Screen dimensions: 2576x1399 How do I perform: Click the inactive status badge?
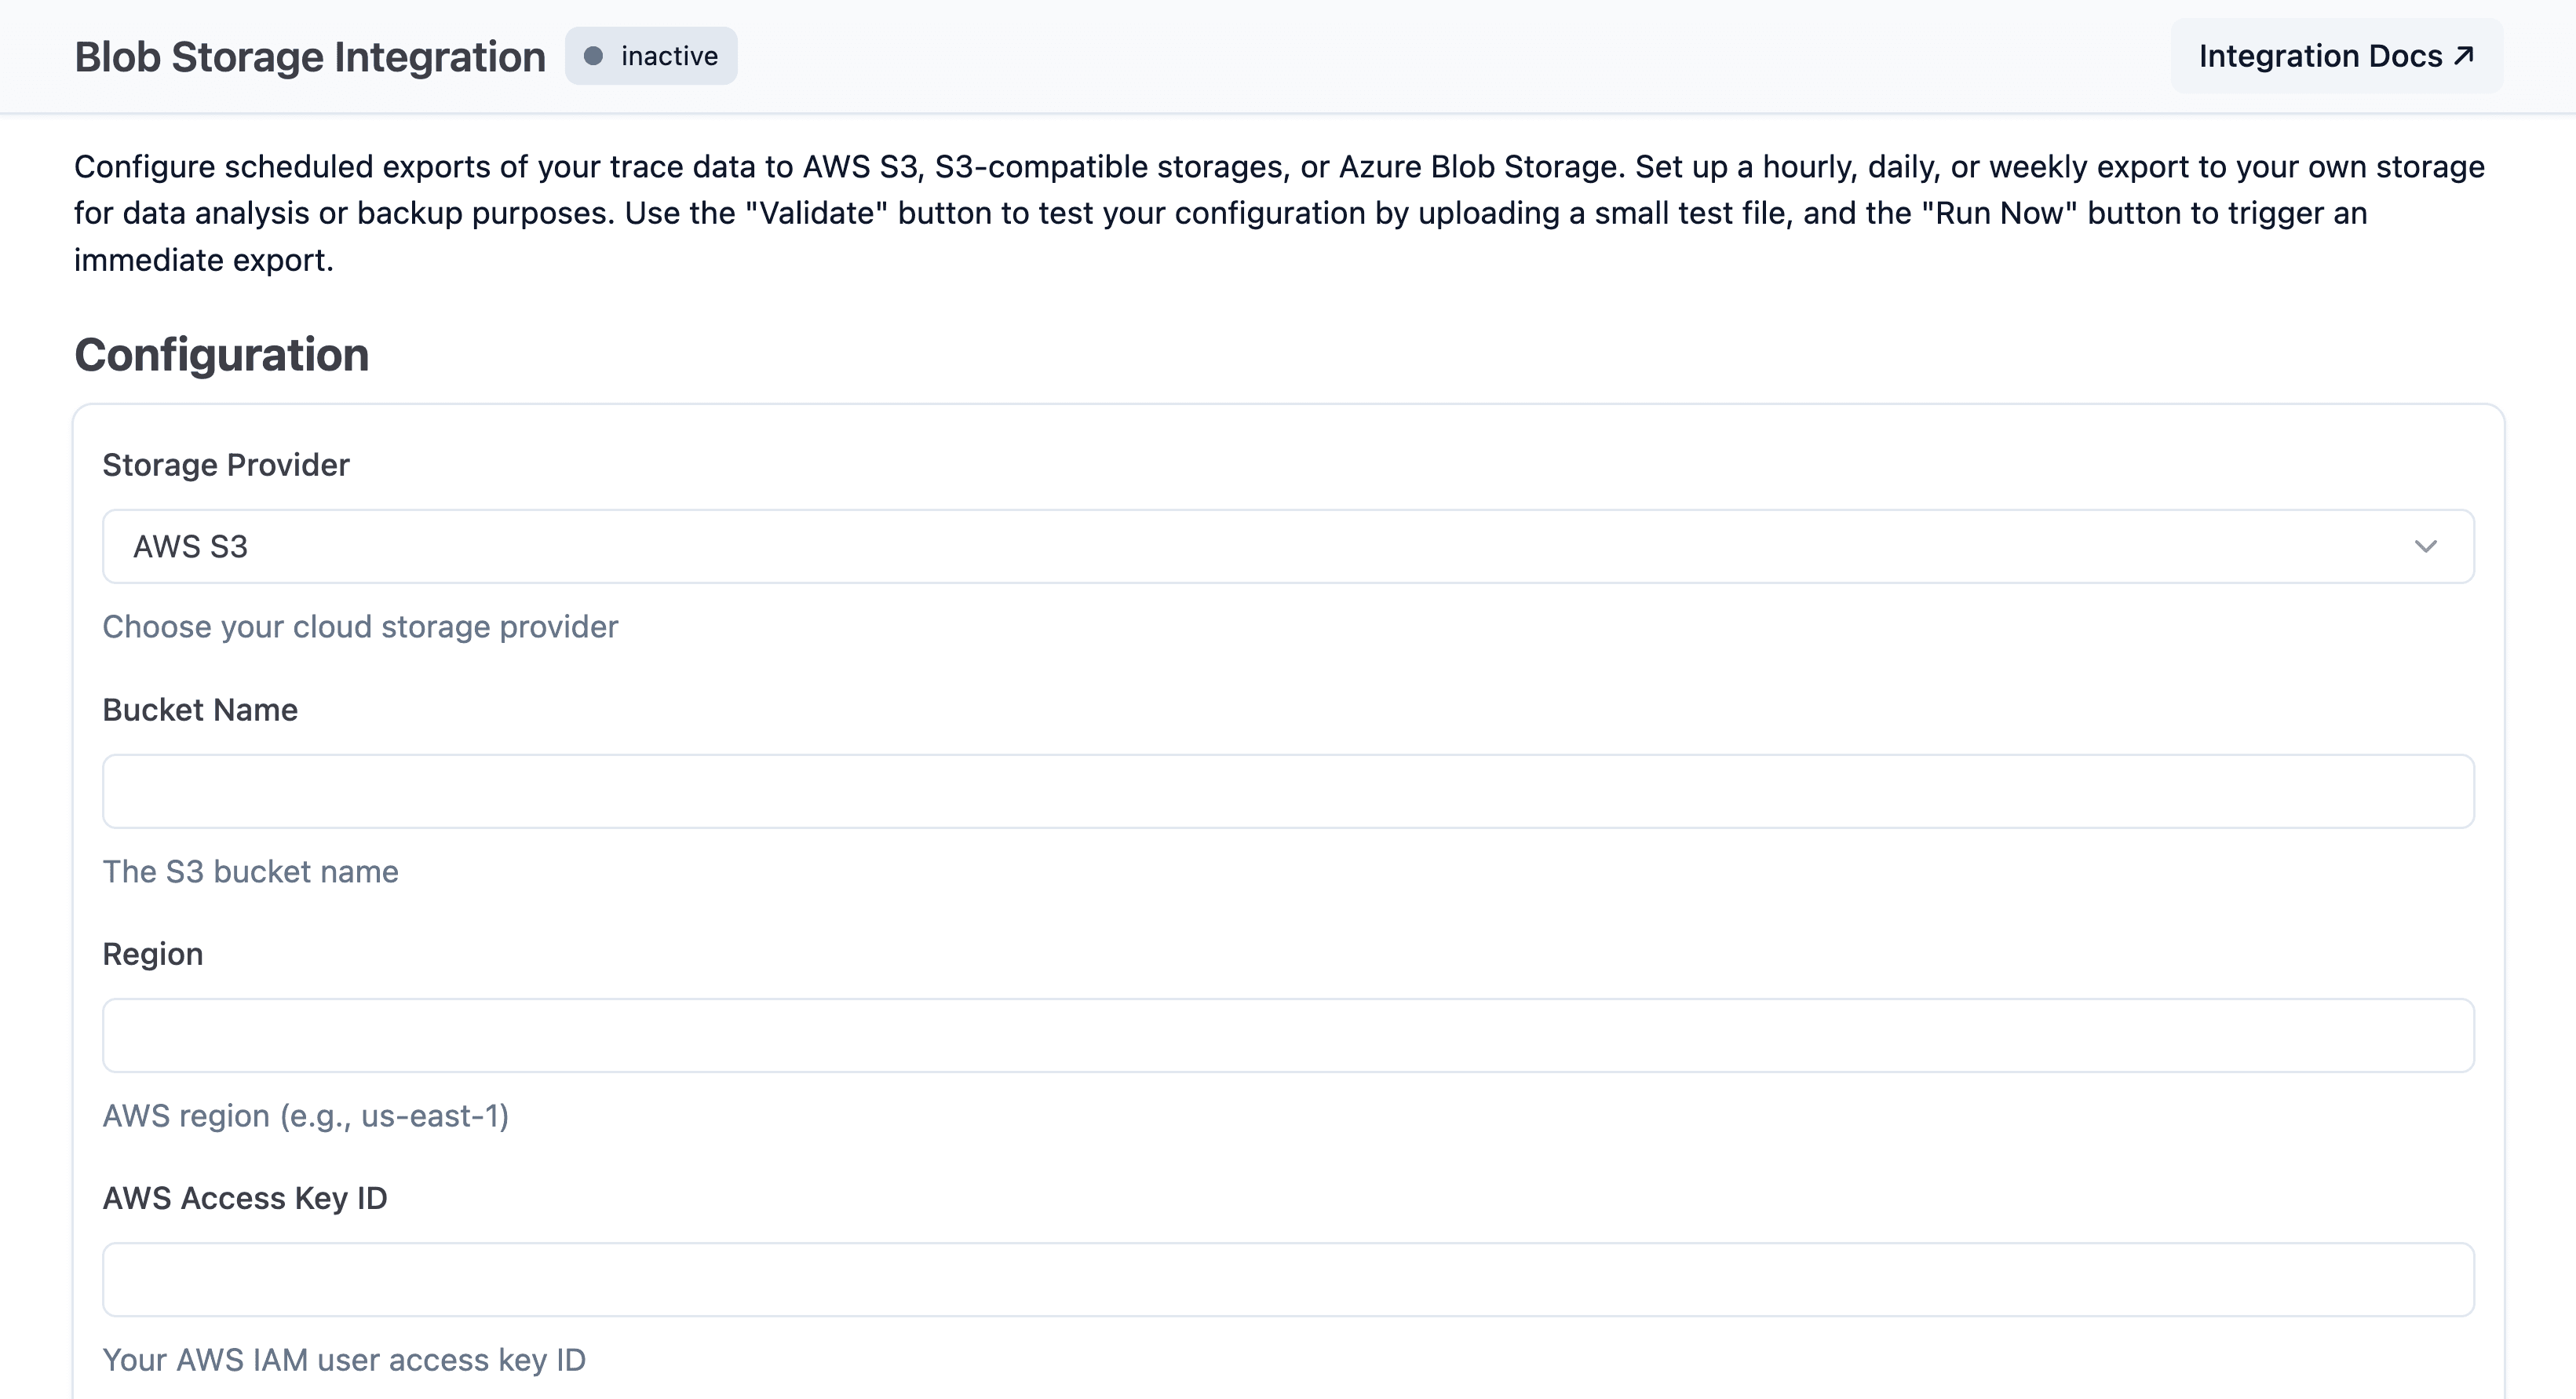[651, 56]
